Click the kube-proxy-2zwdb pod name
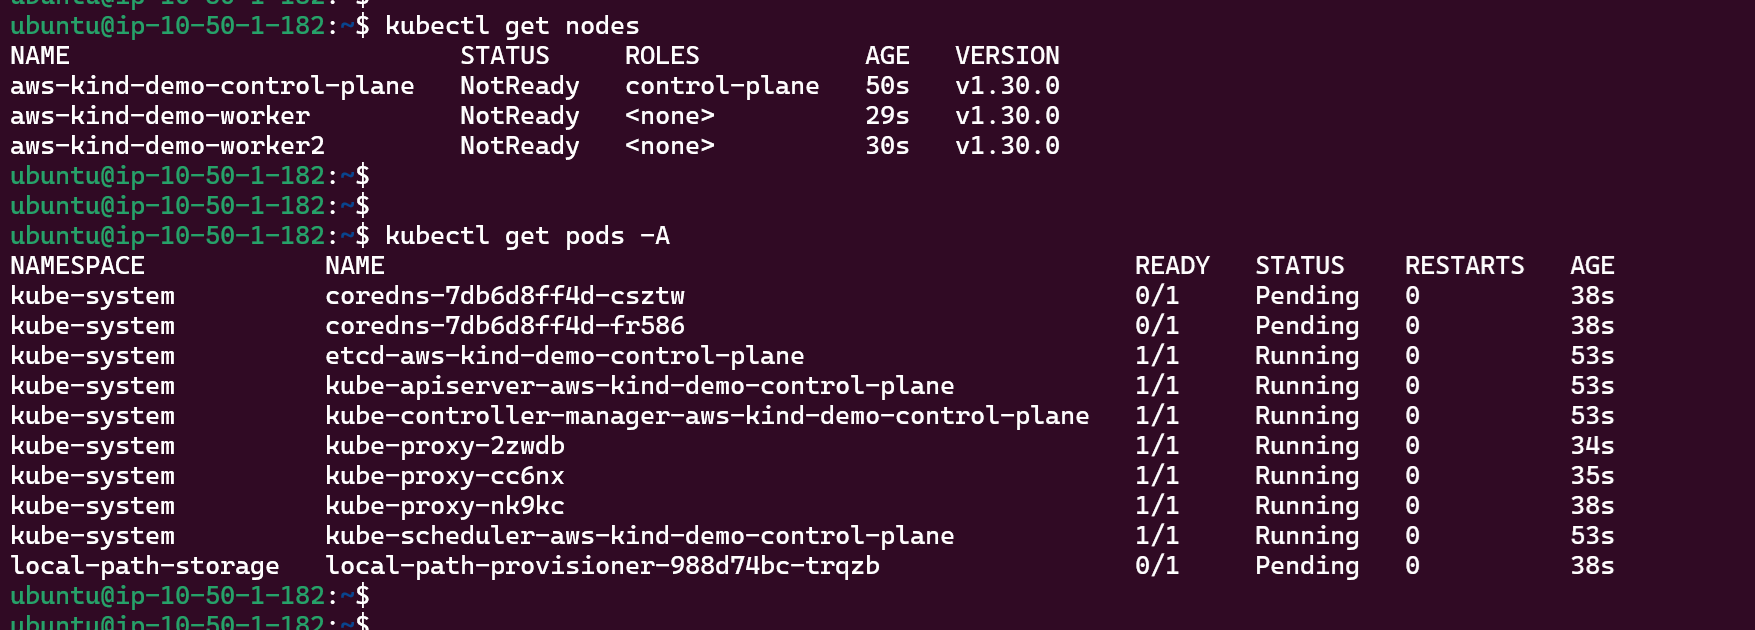Viewport: 1755px width, 630px height. [x=445, y=446]
